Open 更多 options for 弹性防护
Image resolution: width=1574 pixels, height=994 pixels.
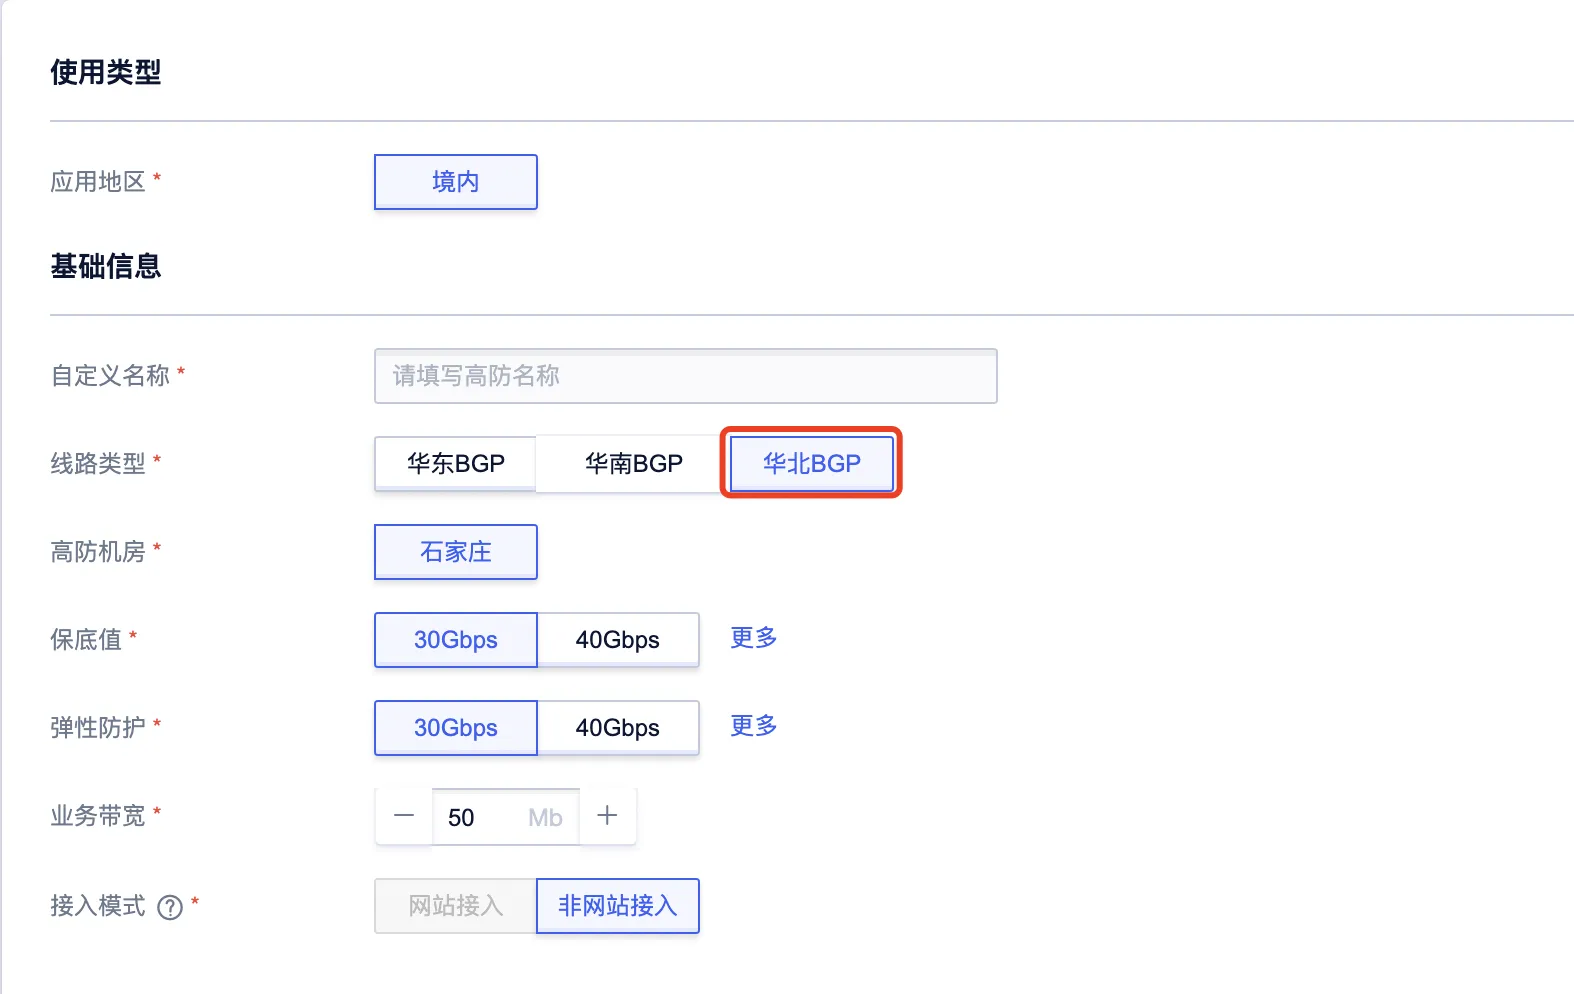point(754,726)
